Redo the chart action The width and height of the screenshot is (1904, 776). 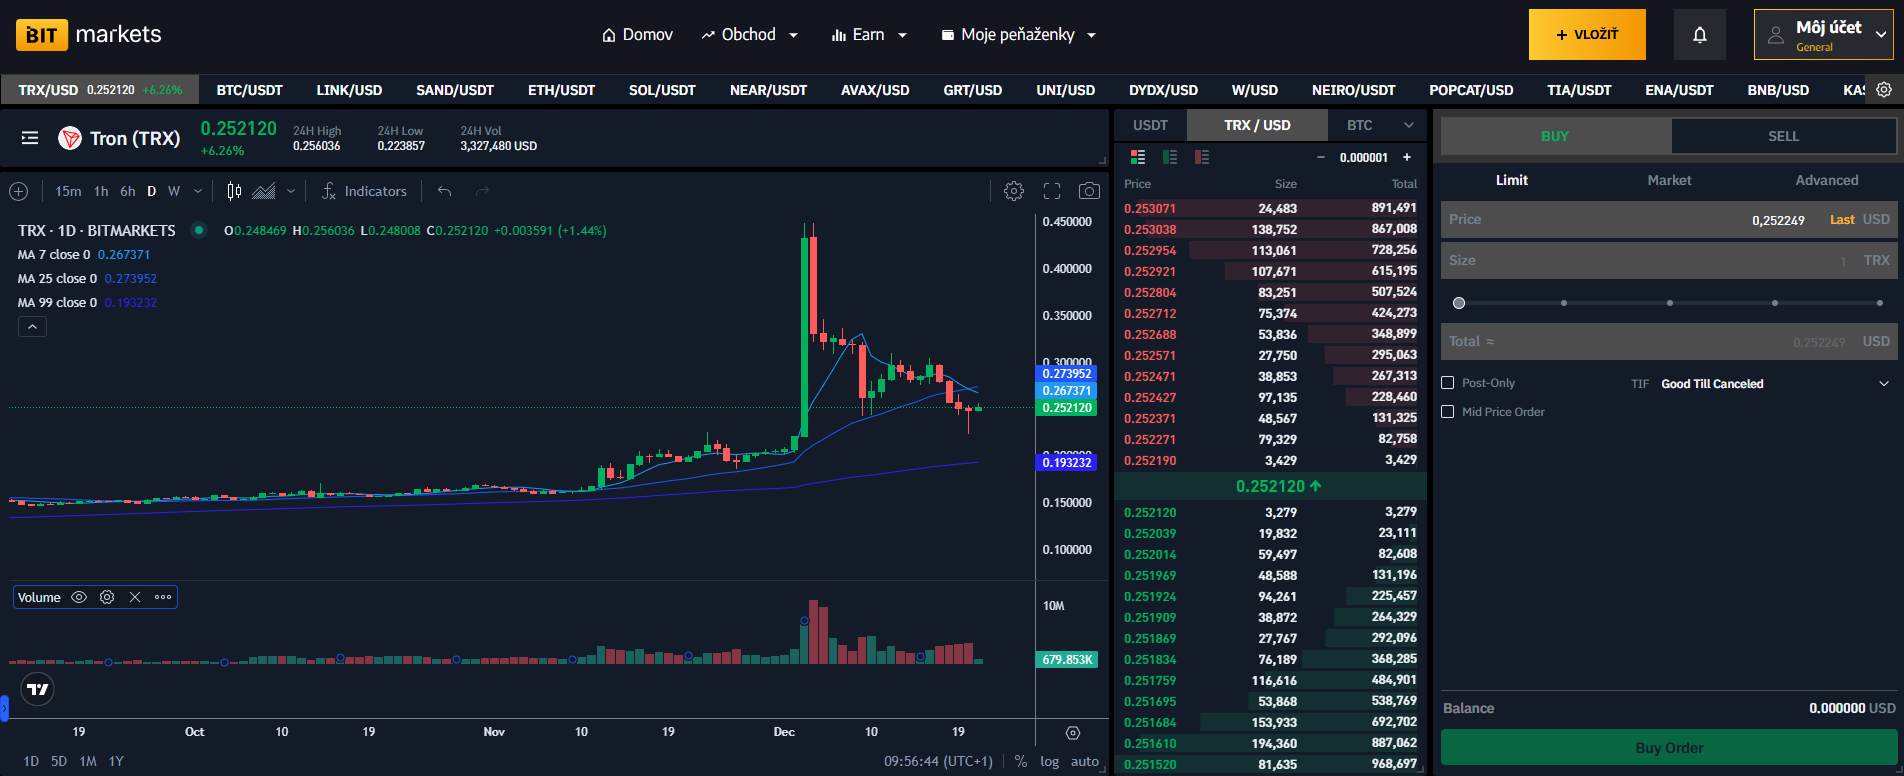(483, 191)
